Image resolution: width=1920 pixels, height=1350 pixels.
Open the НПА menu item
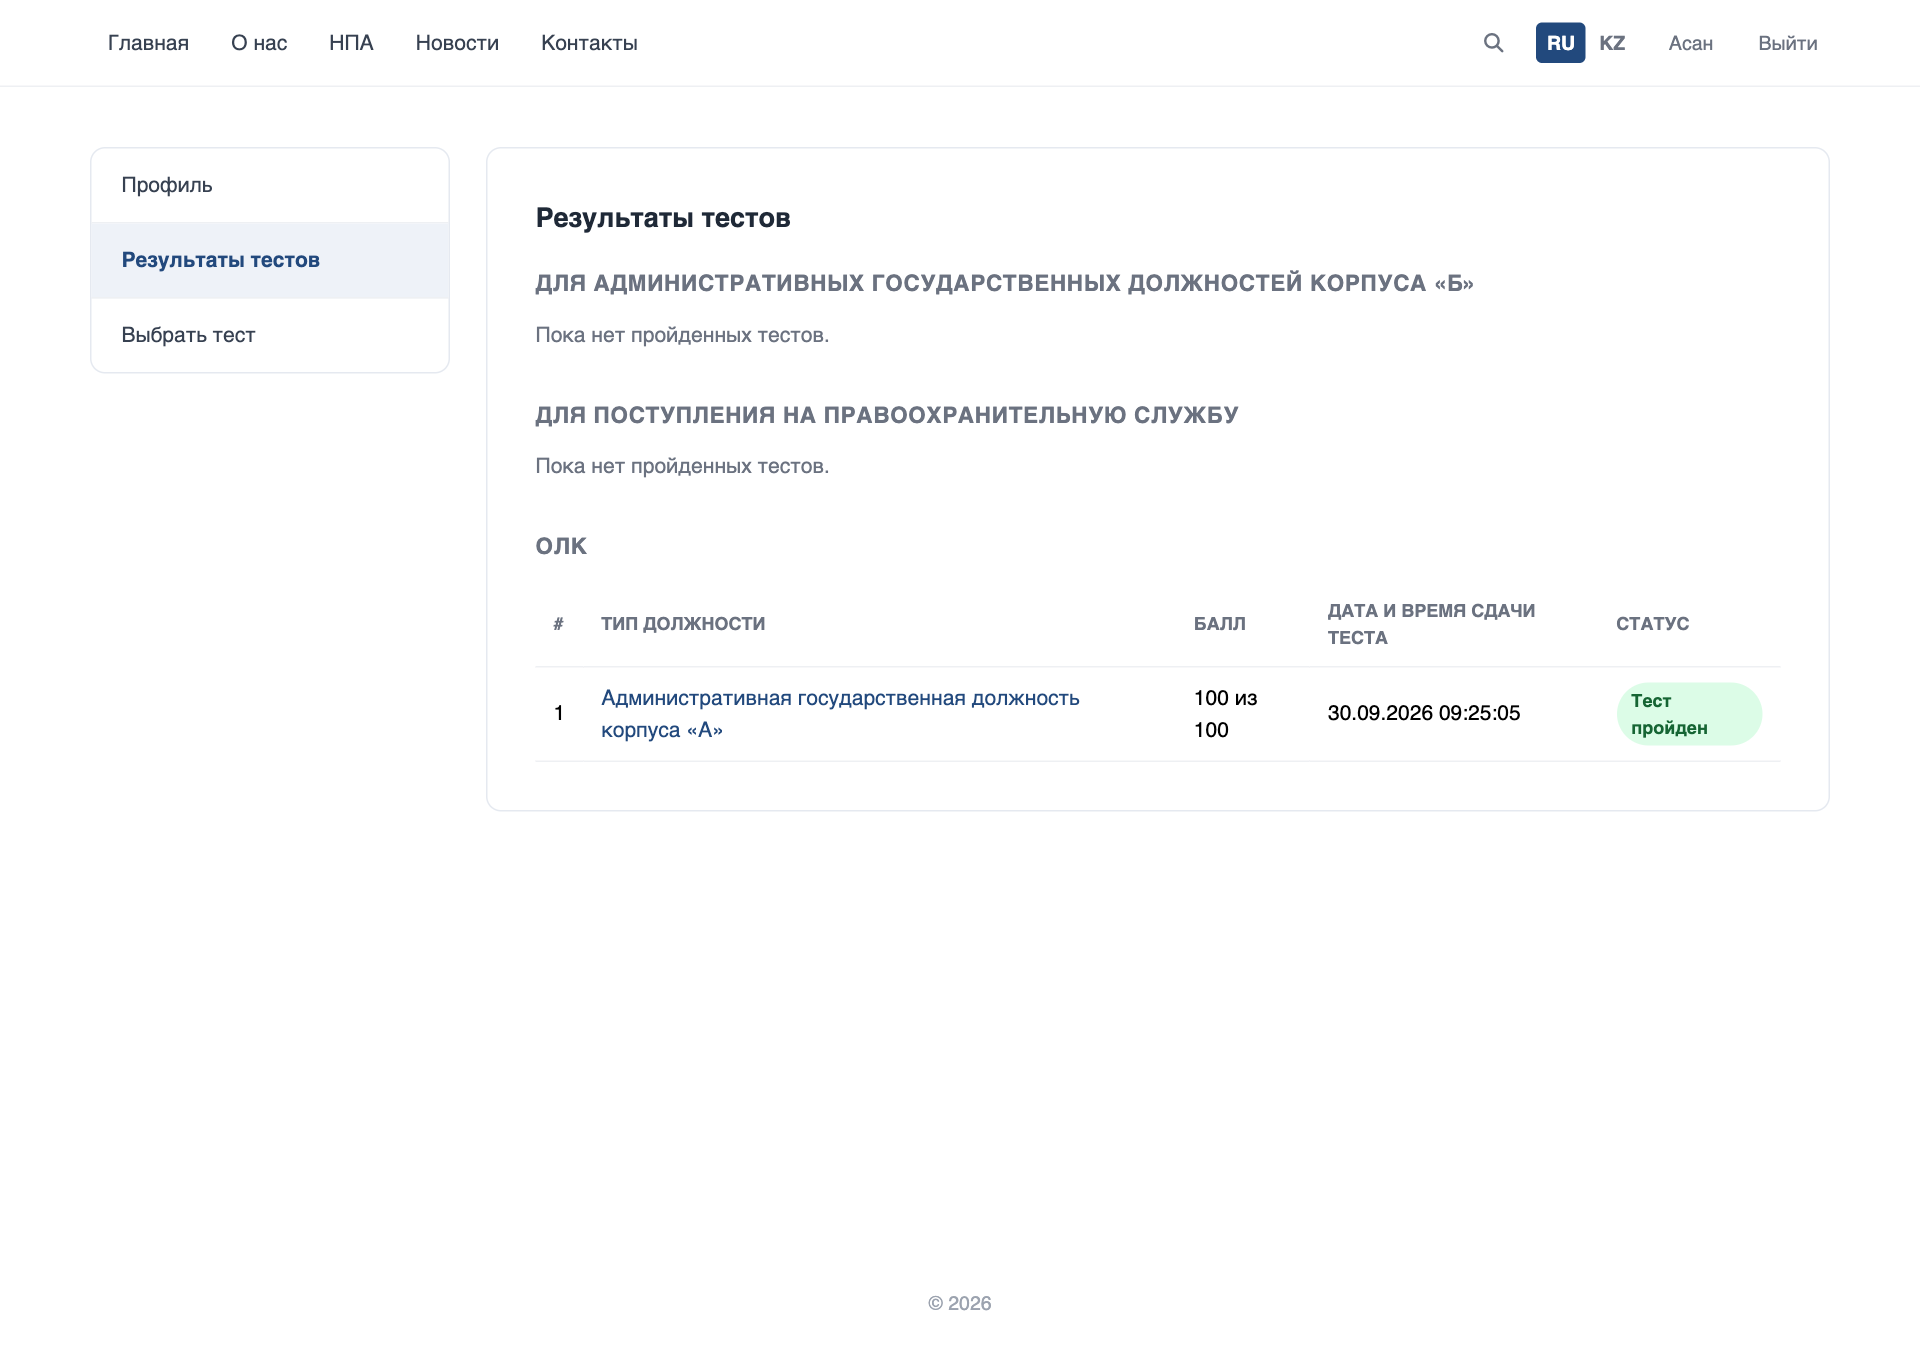[351, 43]
